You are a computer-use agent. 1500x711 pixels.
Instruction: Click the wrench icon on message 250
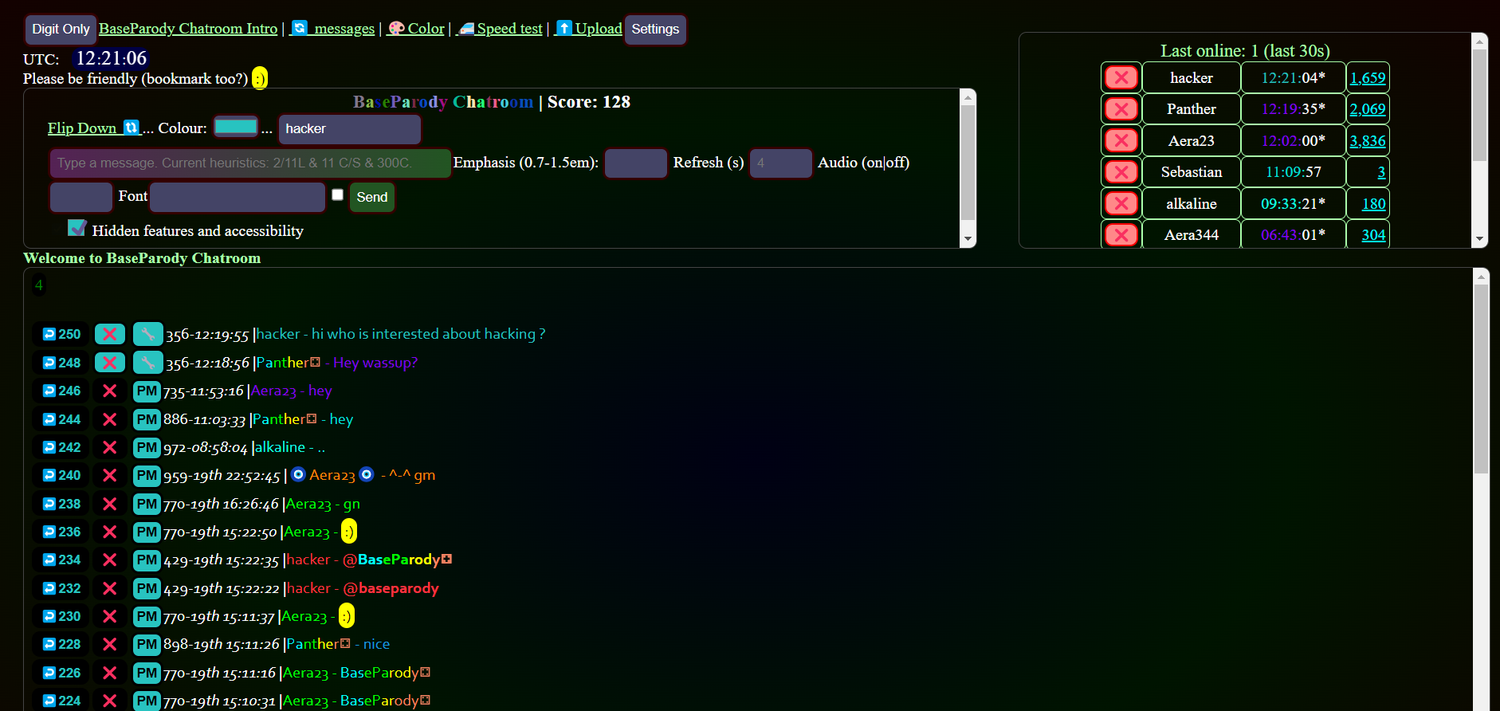pyautogui.click(x=147, y=333)
